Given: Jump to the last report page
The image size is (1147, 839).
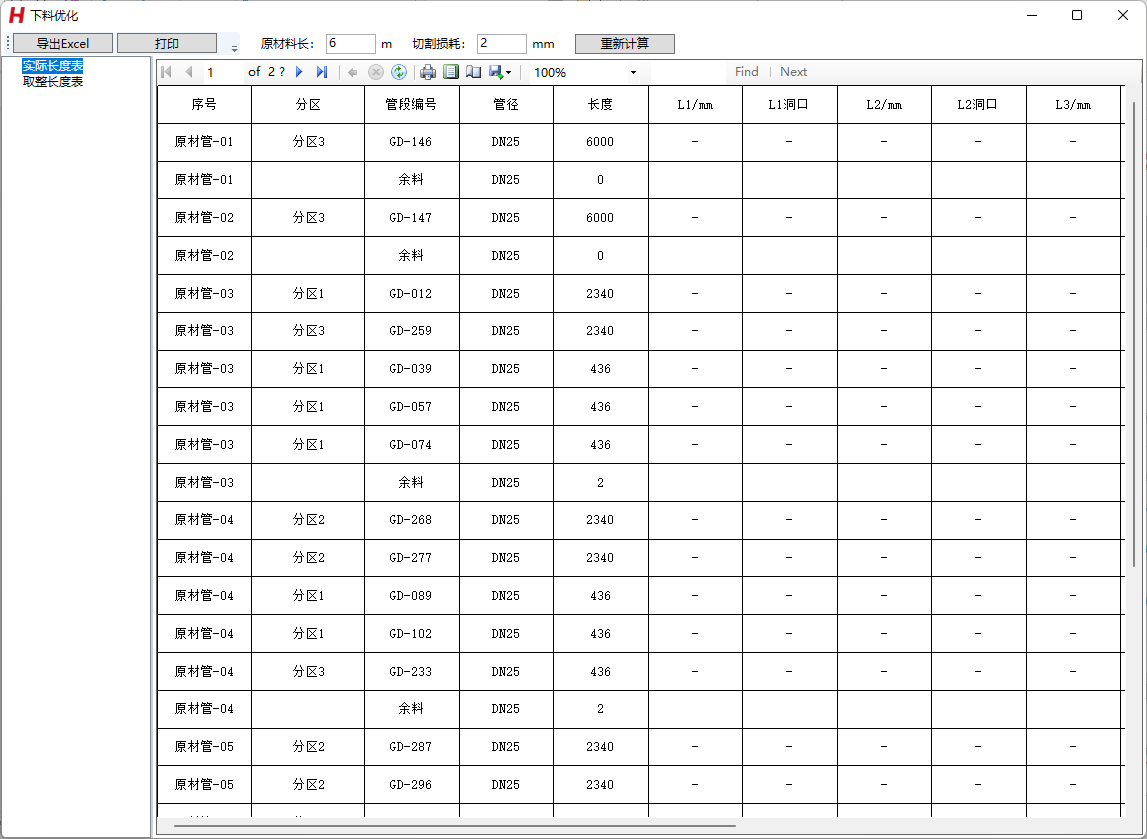Looking at the screenshot, I should point(321,72).
